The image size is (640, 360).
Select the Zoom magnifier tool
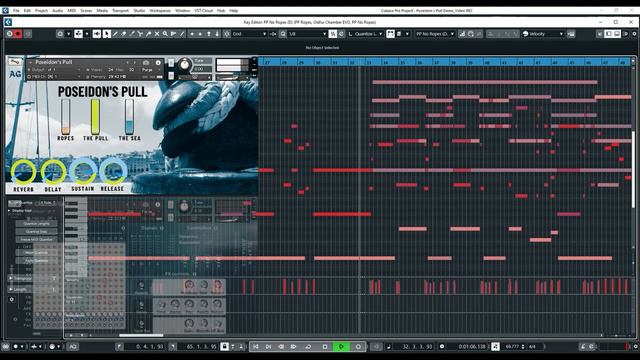tap(165, 34)
